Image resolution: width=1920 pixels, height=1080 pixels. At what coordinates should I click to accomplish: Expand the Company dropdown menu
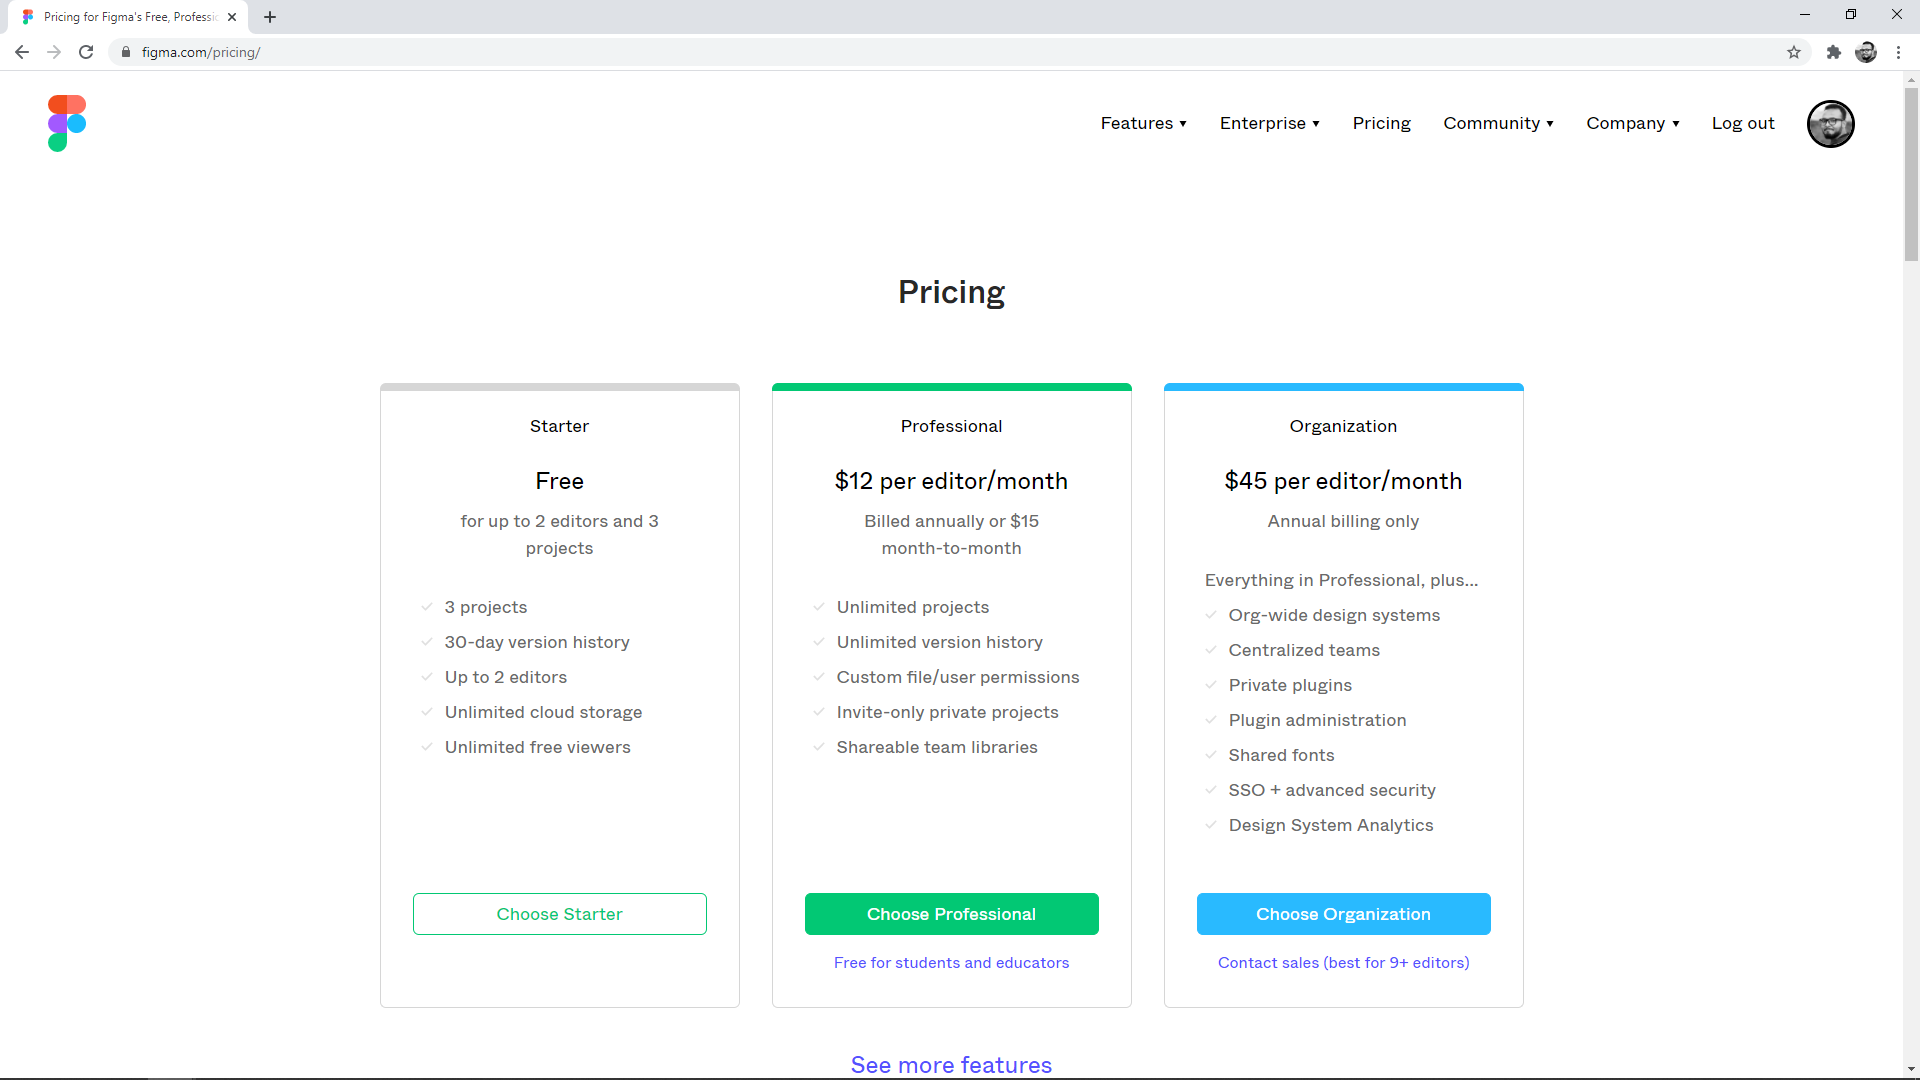(1632, 123)
